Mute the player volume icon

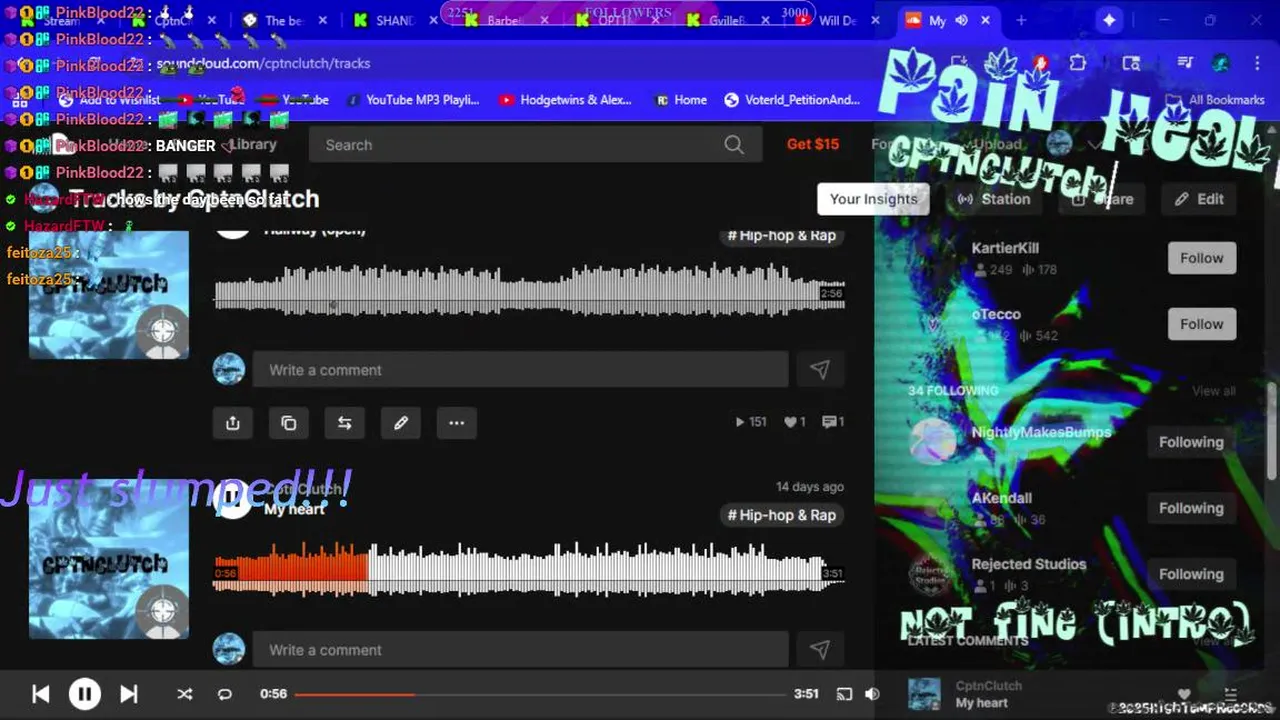(872, 694)
